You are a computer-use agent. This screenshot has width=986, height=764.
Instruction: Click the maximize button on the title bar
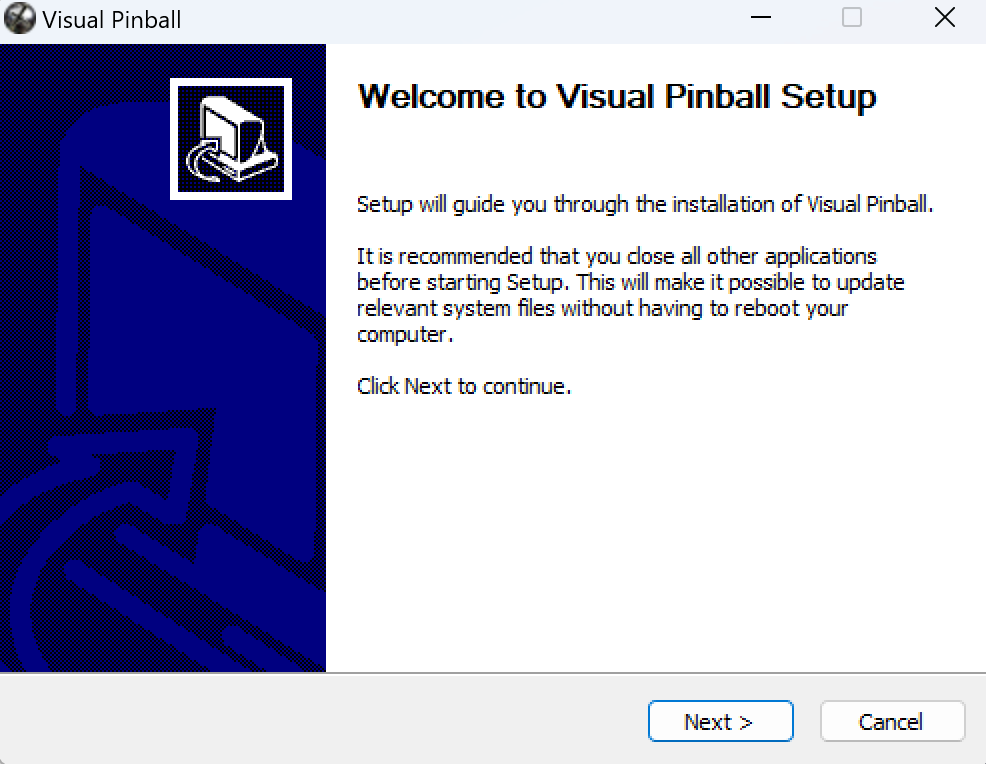(851, 18)
